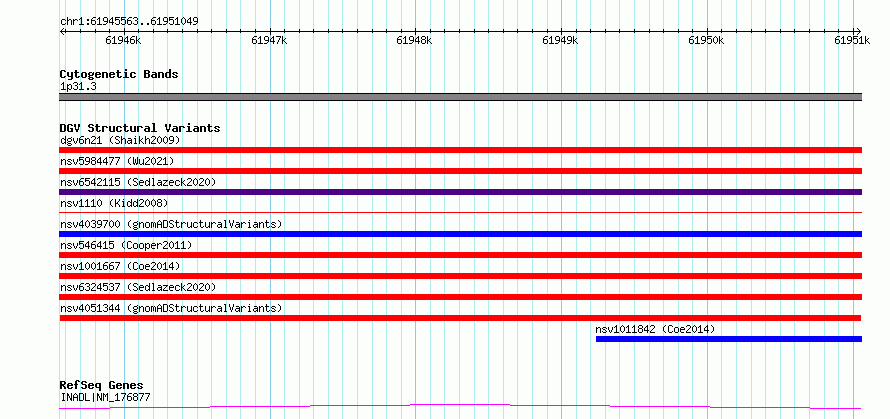
Task: Click the red bar for dgv6n21
Action: click(461, 150)
